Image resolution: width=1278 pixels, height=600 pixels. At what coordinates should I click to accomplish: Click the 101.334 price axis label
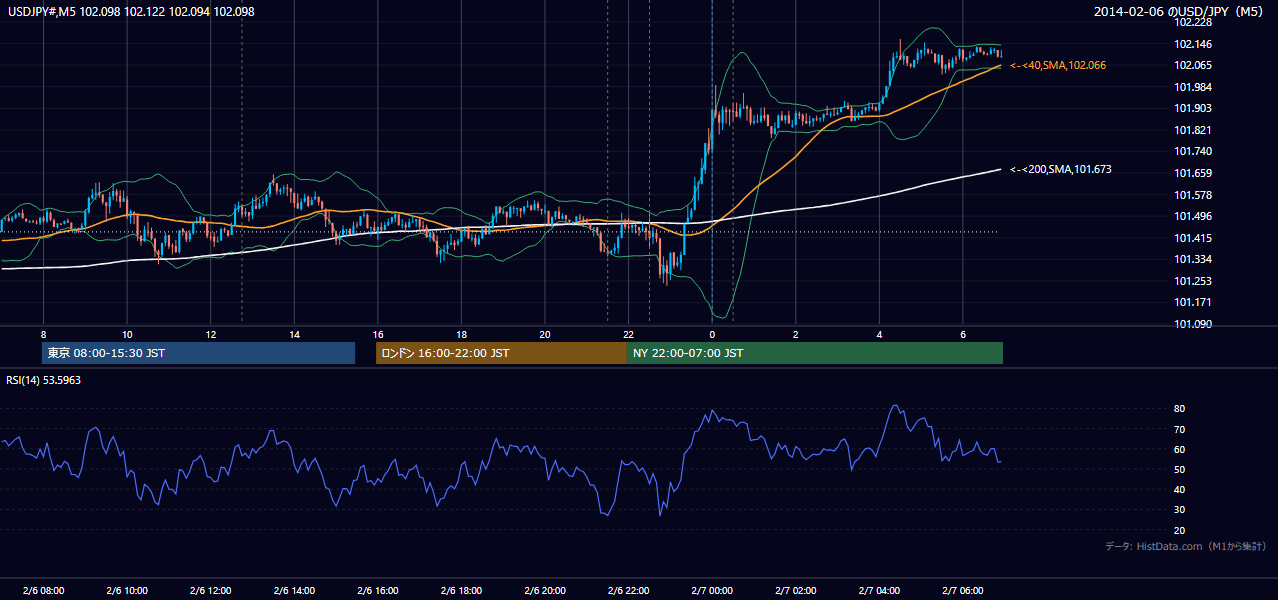[x=1193, y=260]
